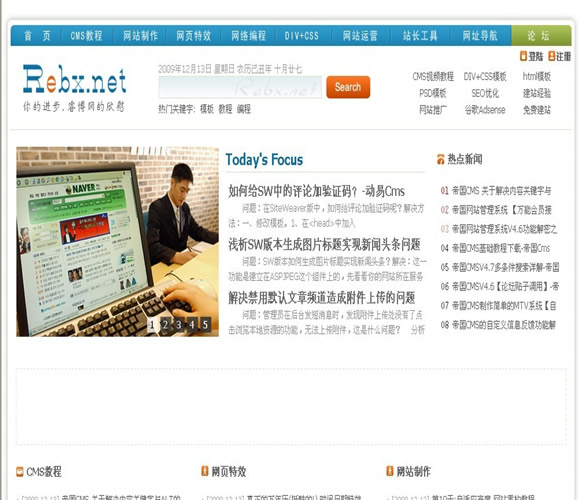Open article 解决禁用默认文章频道造成附件上传的问题
580x500 pixels.
click(321, 298)
